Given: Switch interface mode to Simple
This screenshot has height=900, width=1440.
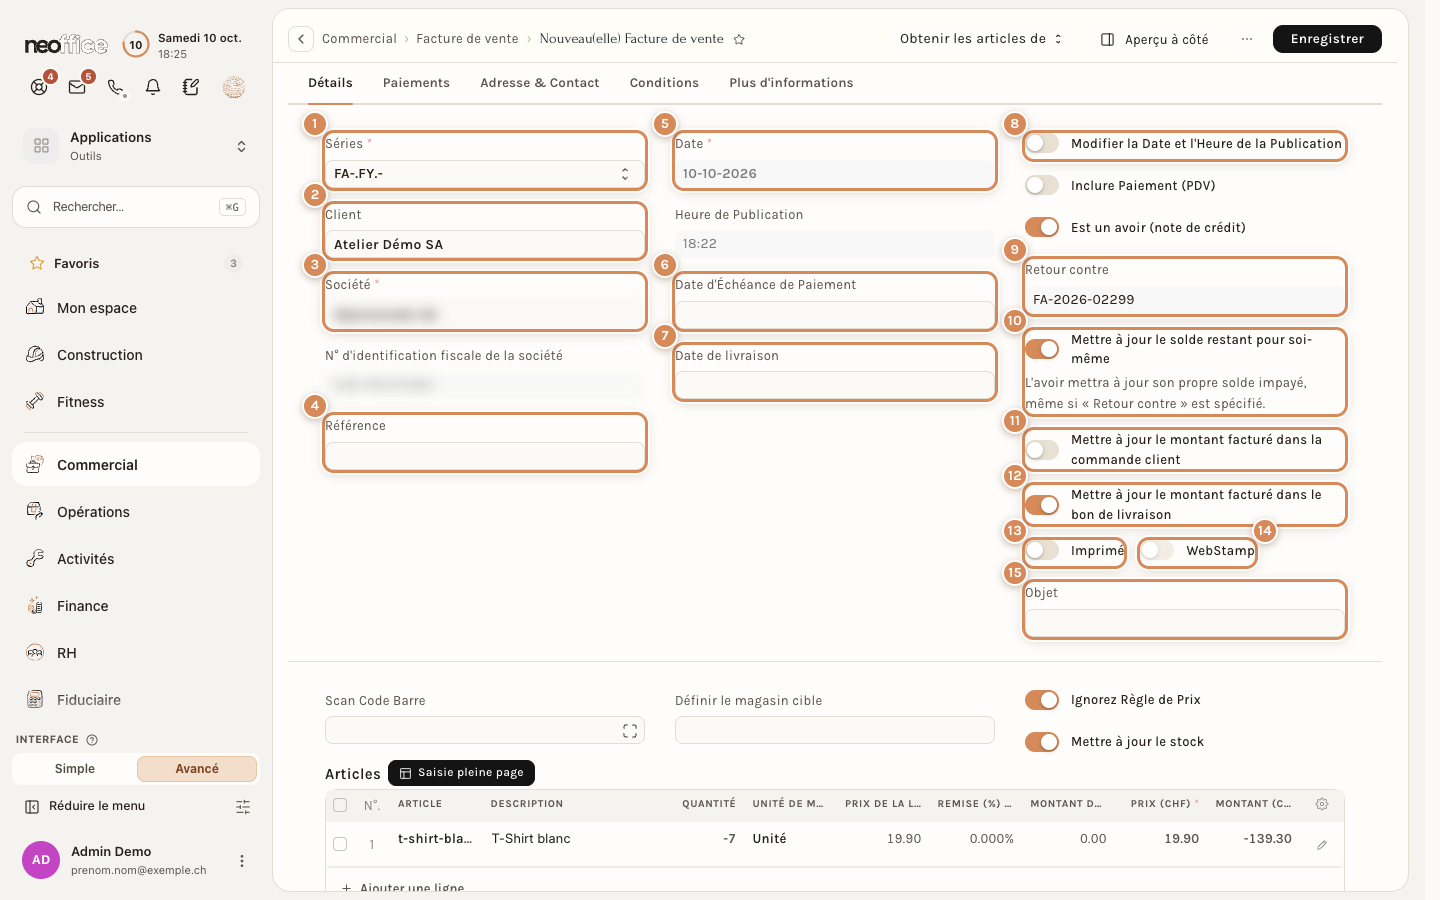Looking at the screenshot, I should point(75,769).
